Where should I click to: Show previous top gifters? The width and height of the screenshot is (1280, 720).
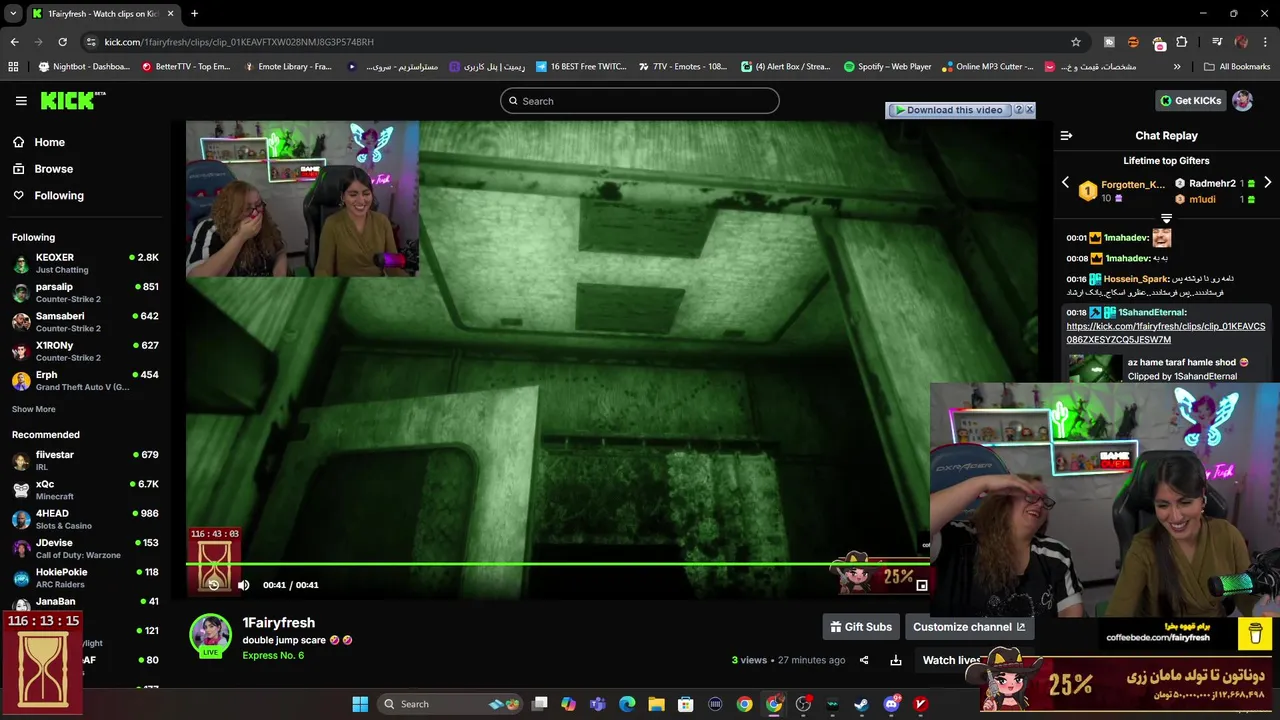tap(1065, 183)
